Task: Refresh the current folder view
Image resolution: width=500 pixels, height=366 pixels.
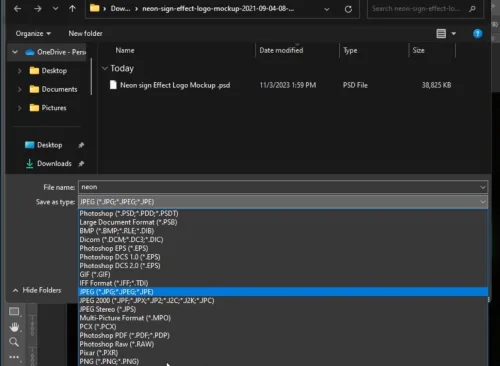Action: 348,9
